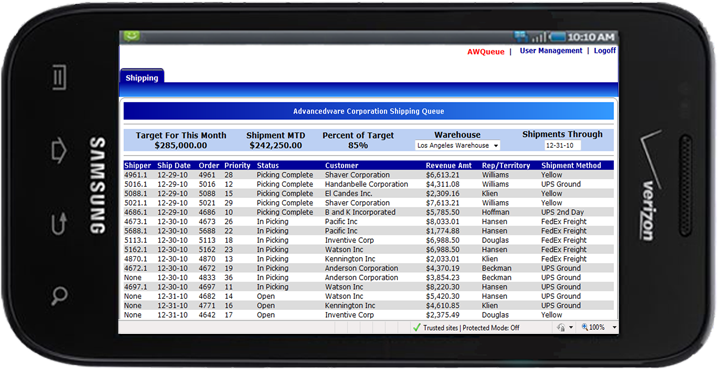Tap the green notification icon in status bar
718x369 pixels.
(x=131, y=36)
